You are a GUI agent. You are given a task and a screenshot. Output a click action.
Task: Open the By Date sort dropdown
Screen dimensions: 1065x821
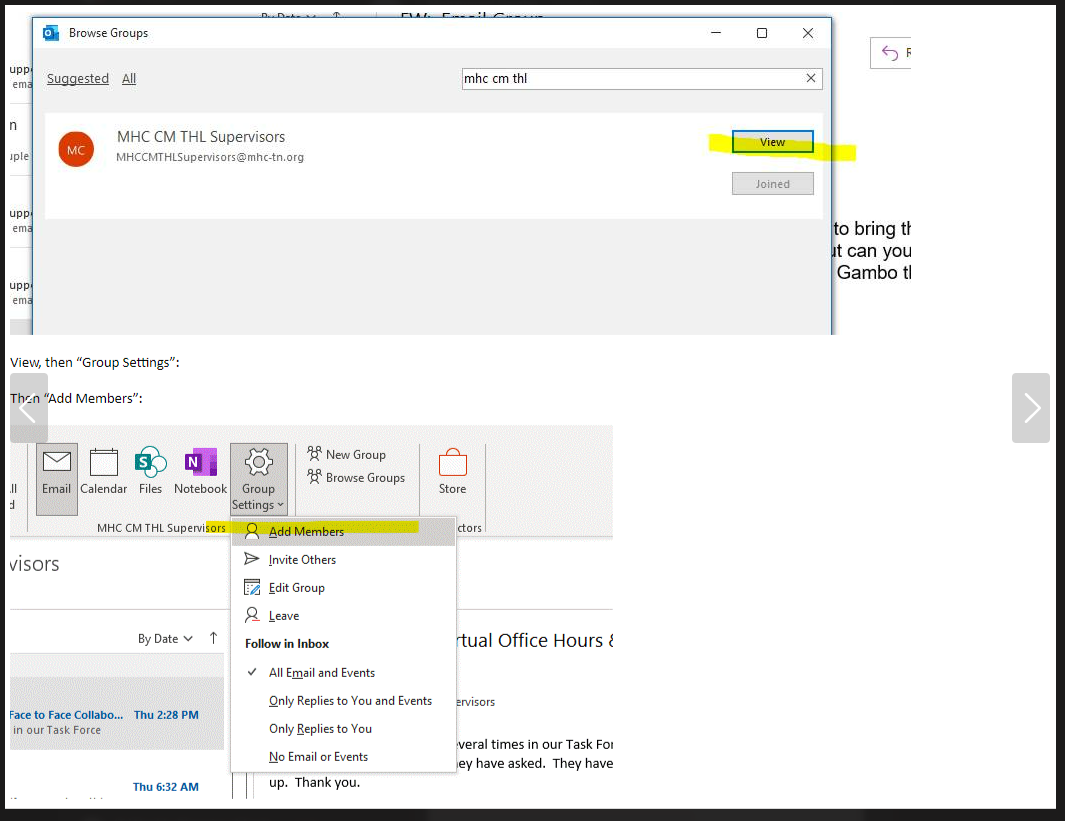165,638
